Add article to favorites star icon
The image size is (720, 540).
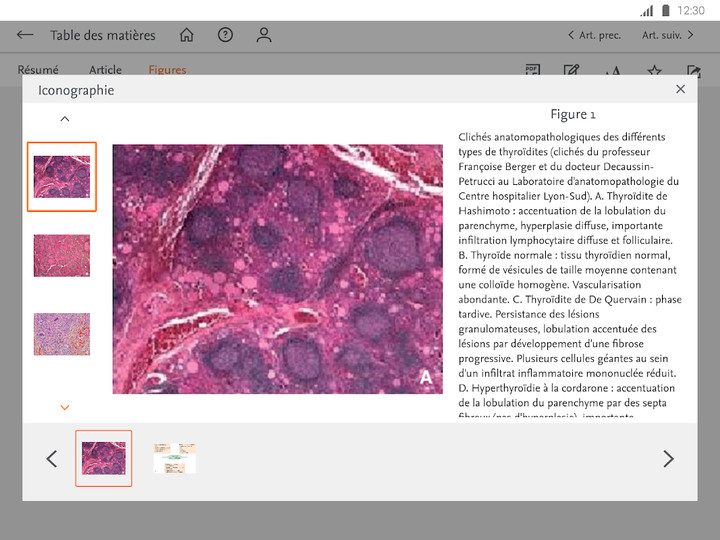tap(654, 71)
